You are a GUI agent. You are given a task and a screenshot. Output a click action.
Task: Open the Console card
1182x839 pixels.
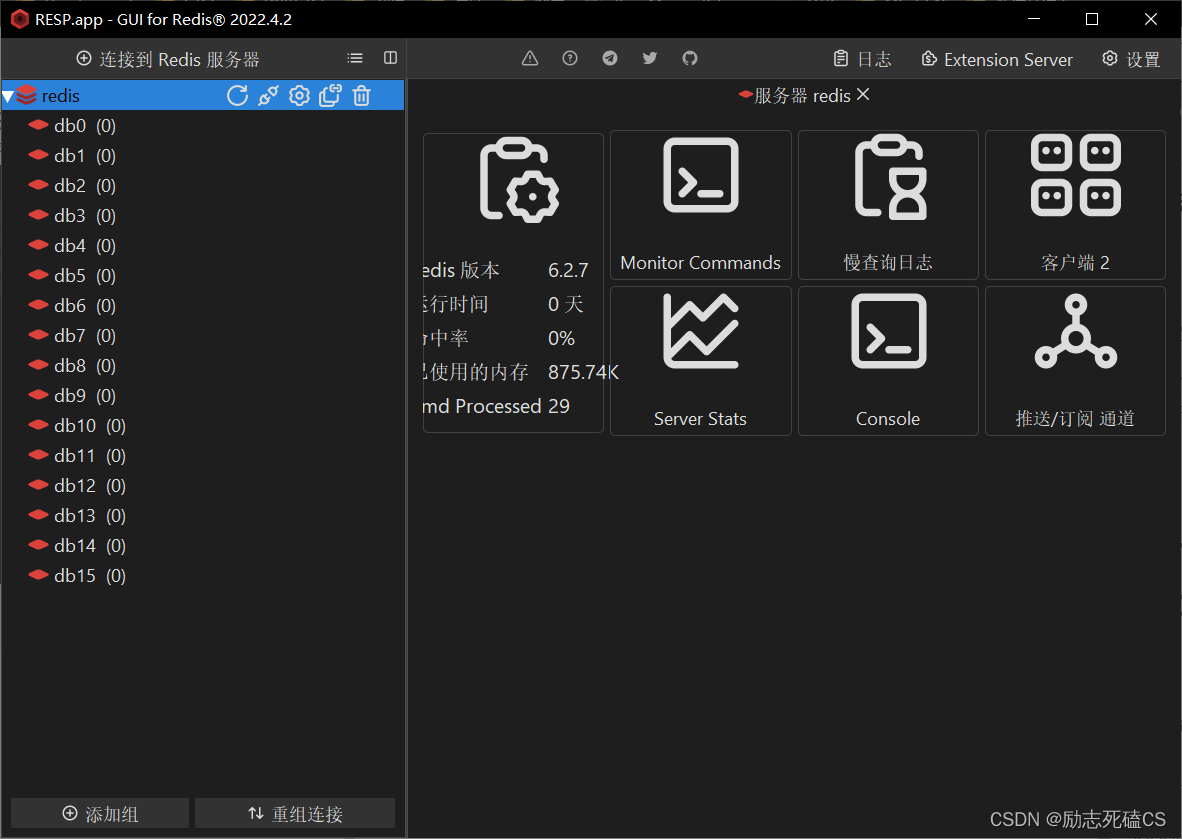888,361
